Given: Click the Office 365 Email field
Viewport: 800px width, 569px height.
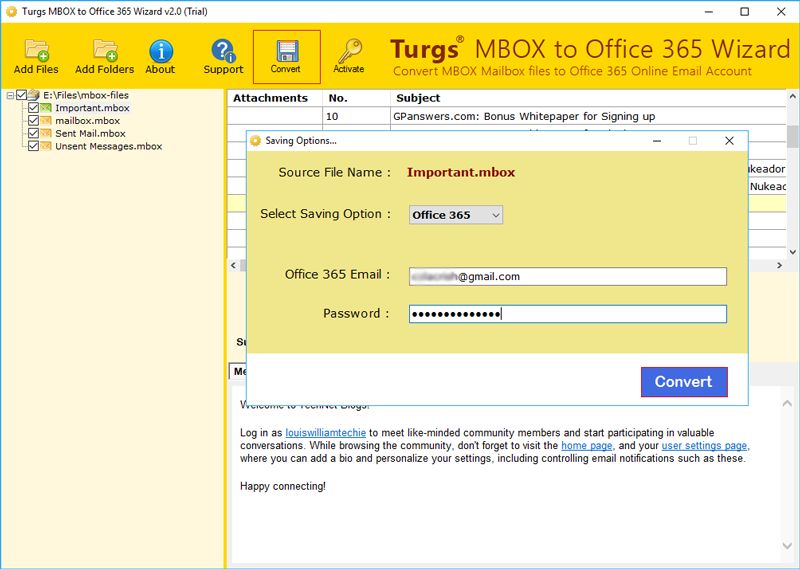Looking at the screenshot, I should coord(567,277).
